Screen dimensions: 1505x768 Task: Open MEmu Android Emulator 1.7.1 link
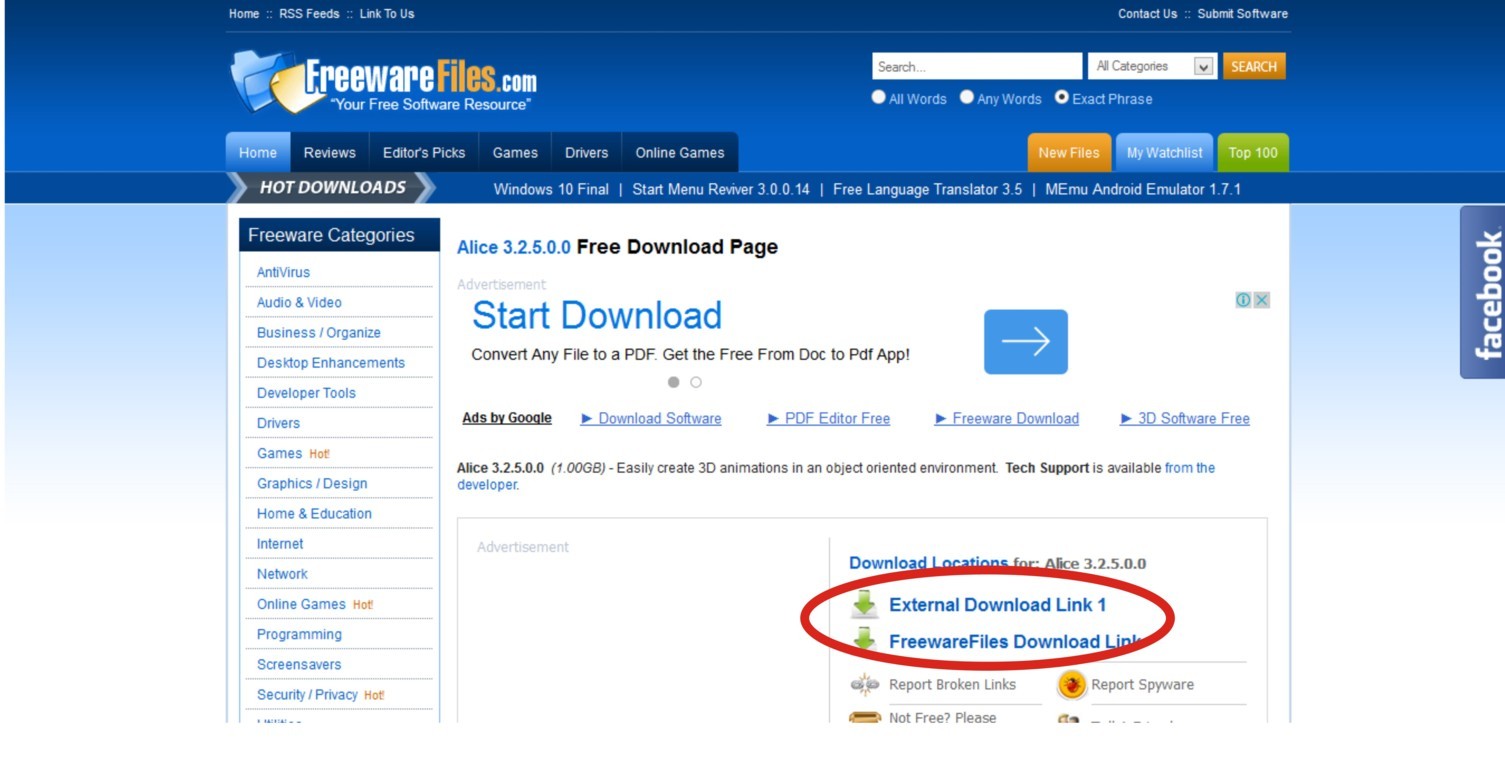tap(1143, 189)
